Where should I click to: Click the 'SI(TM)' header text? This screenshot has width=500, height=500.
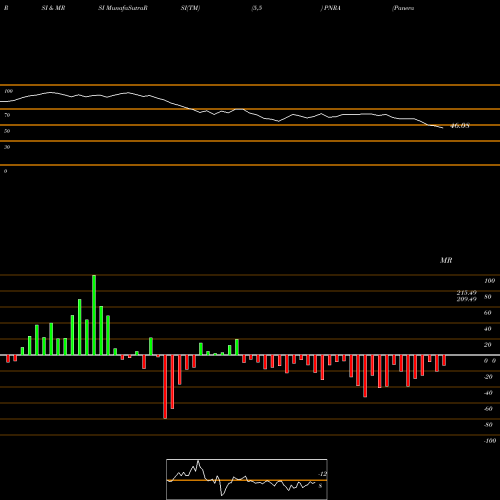[190, 8]
